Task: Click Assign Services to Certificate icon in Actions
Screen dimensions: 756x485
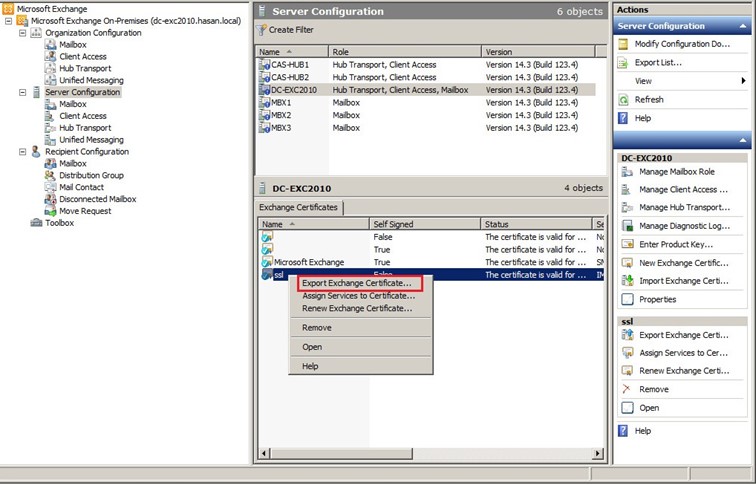Action: (627, 353)
